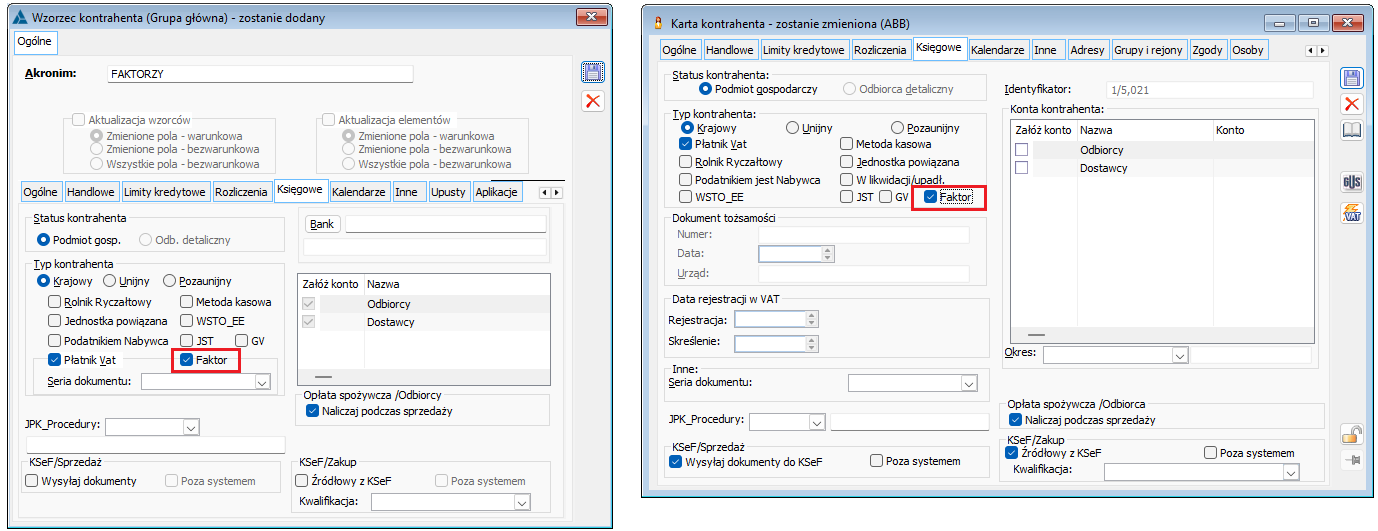Enable the Metoda kasowa checkbox in the FAKTORZY template
The width and height of the screenshot is (1378, 531).
pos(188,301)
